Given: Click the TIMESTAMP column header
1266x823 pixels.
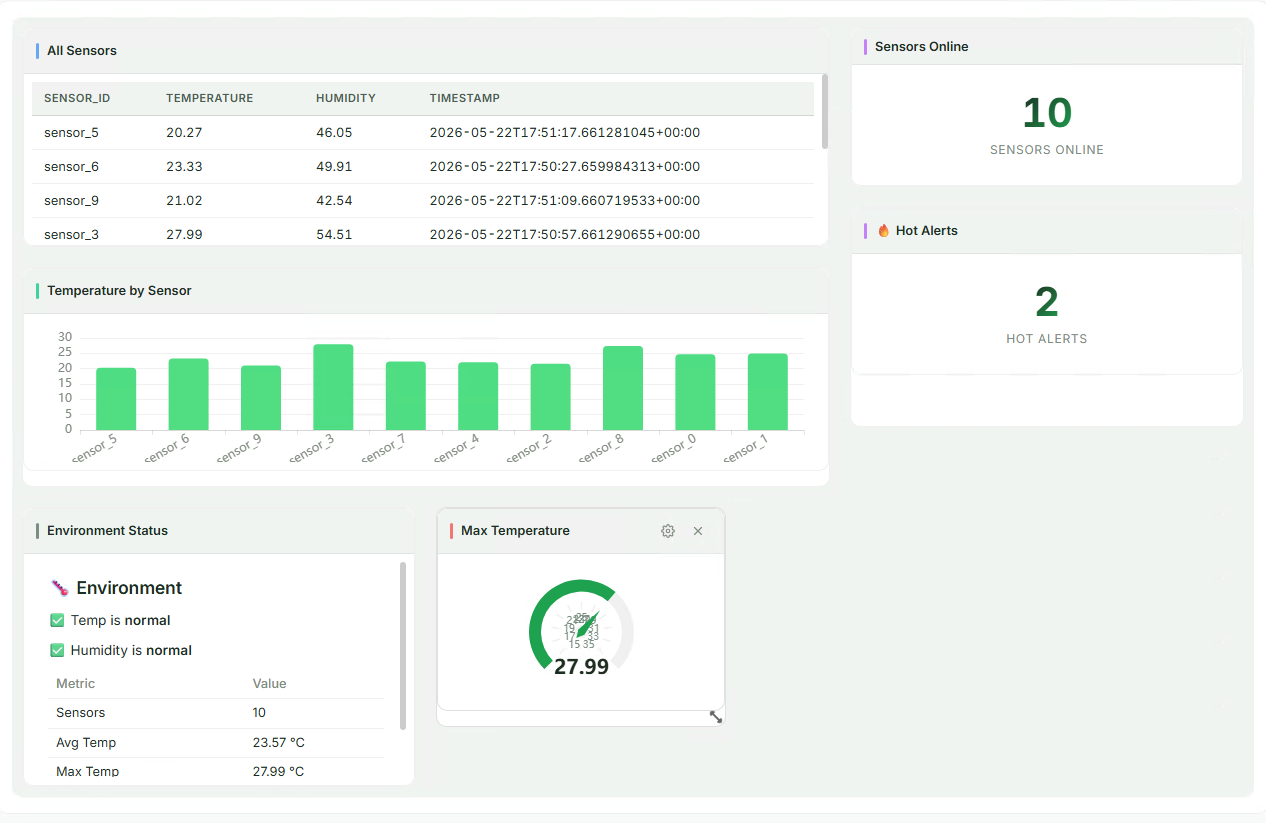Looking at the screenshot, I should pos(465,98).
